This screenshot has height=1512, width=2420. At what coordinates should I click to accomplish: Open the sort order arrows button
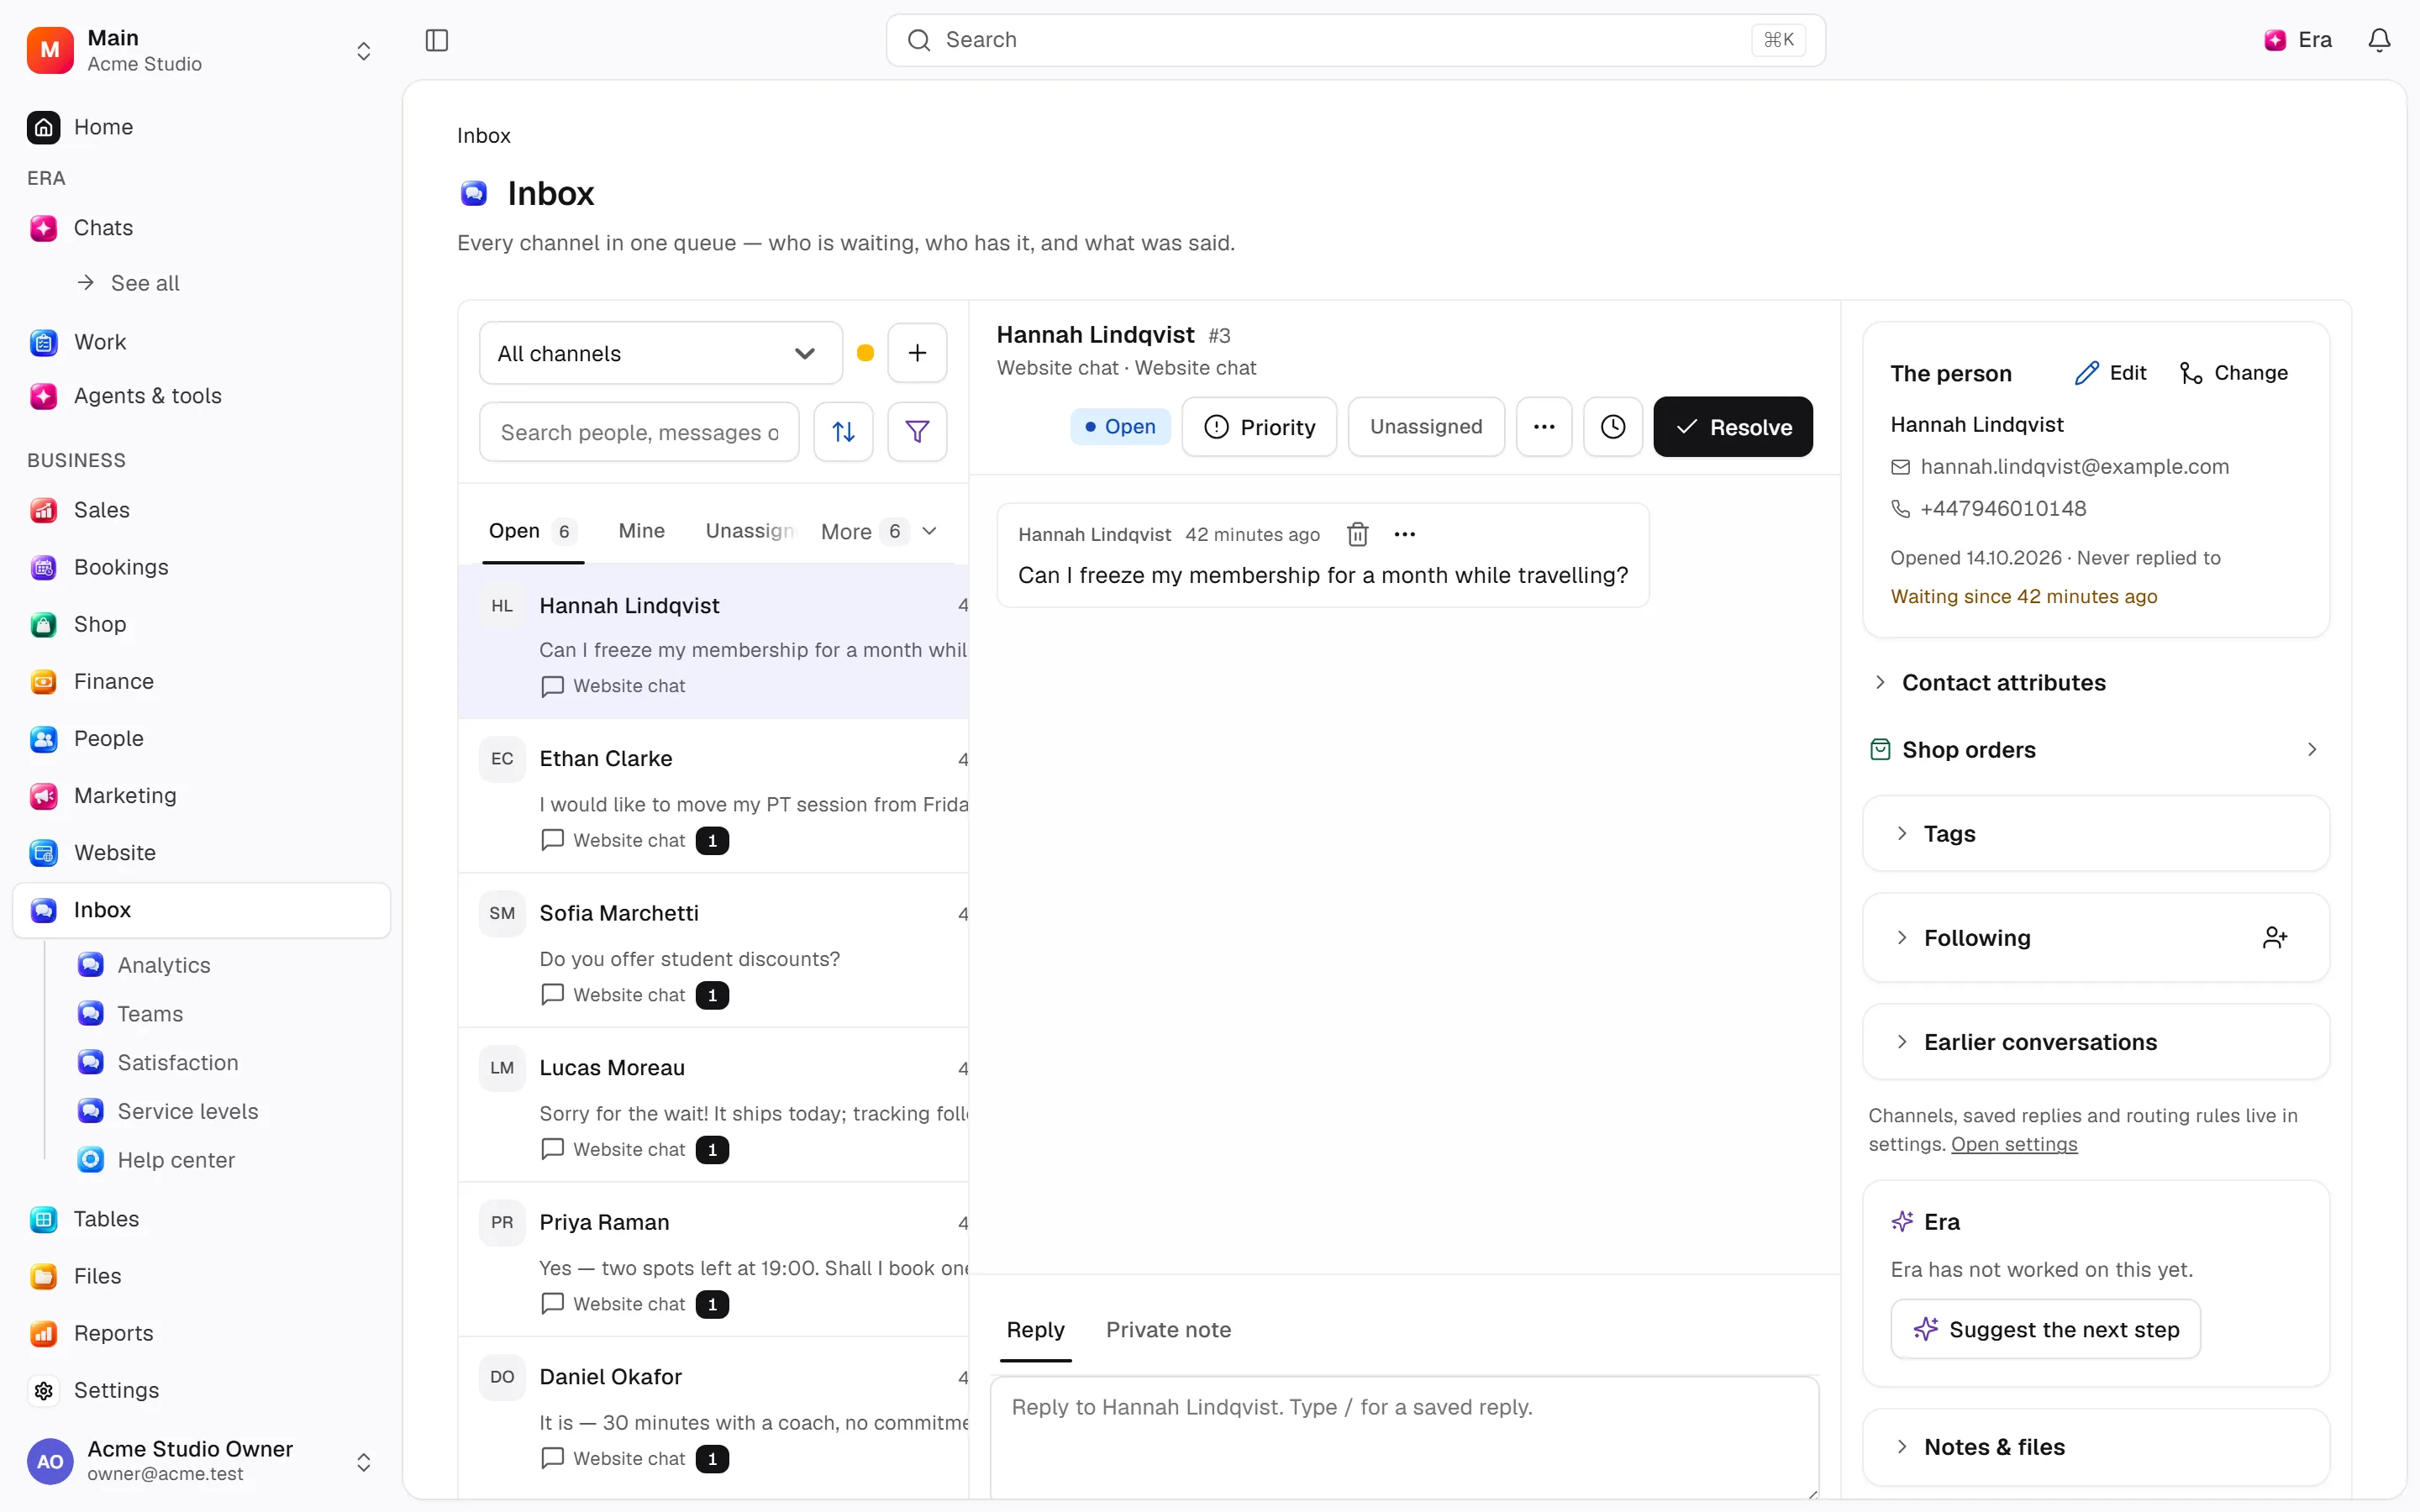[x=843, y=432]
